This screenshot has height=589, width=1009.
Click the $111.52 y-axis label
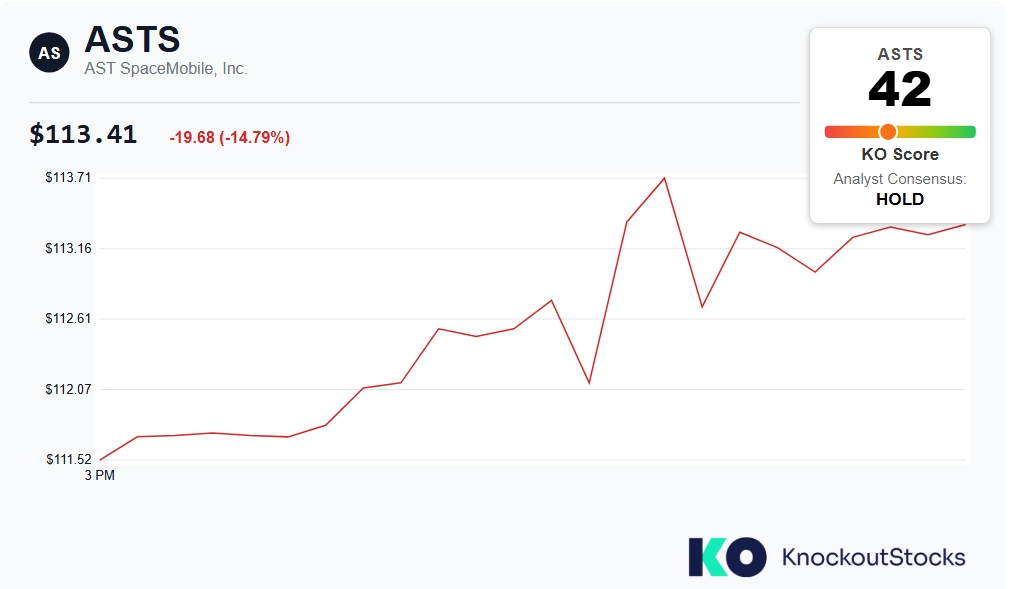[69, 460]
